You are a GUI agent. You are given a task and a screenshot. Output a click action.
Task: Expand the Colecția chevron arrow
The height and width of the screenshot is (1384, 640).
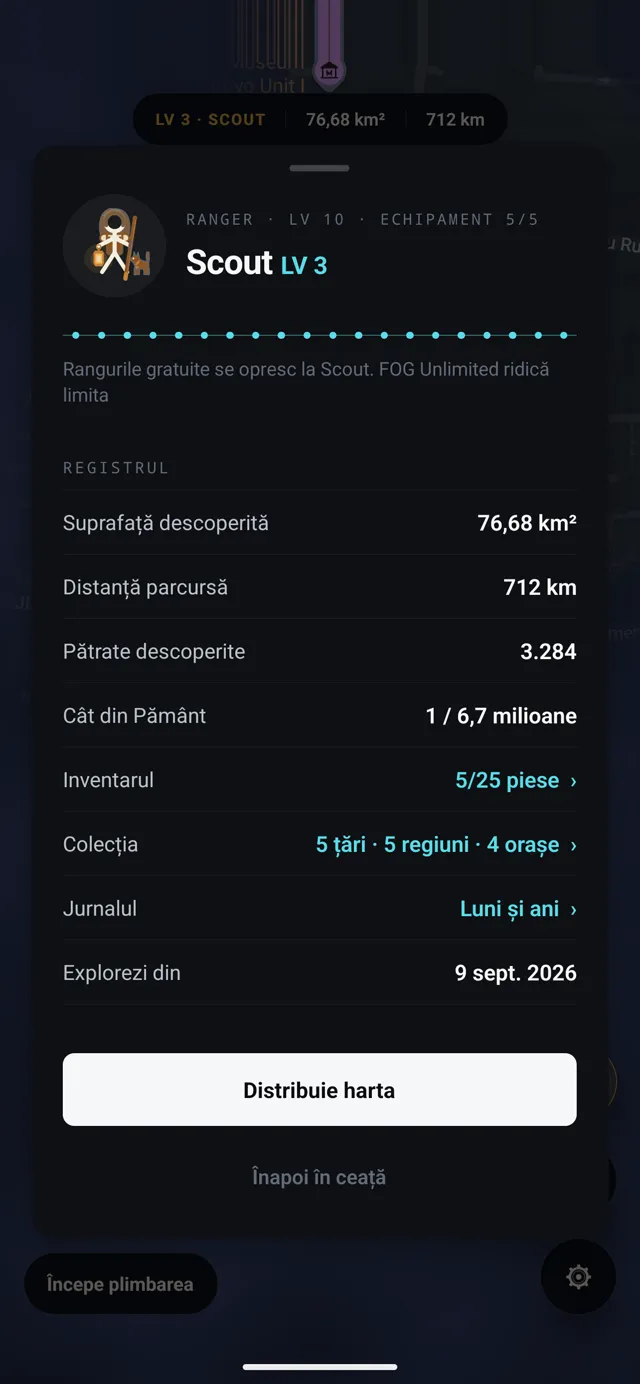click(573, 845)
